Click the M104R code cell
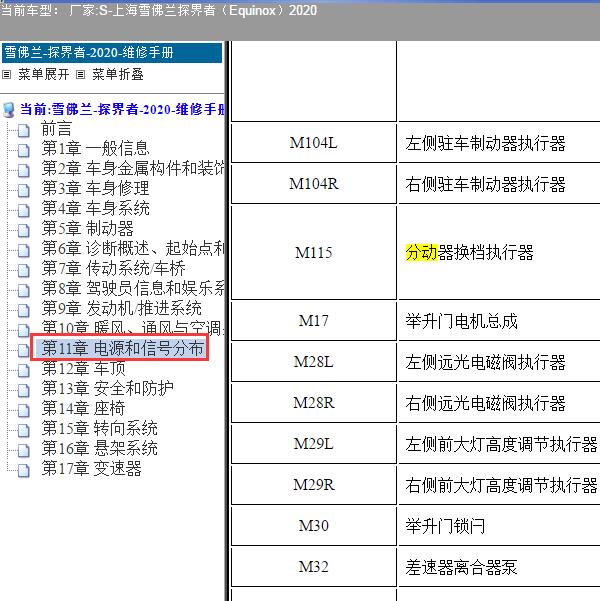 (314, 184)
